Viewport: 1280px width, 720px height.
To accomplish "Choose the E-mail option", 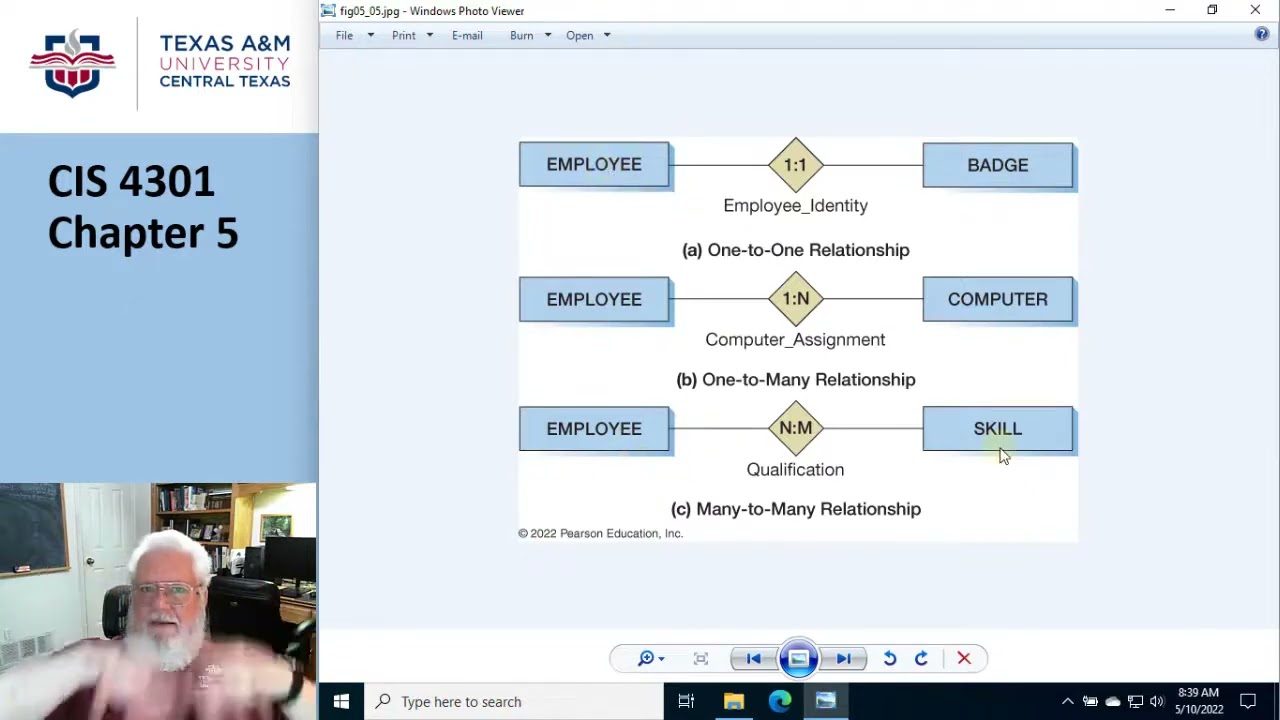I will tap(467, 35).
